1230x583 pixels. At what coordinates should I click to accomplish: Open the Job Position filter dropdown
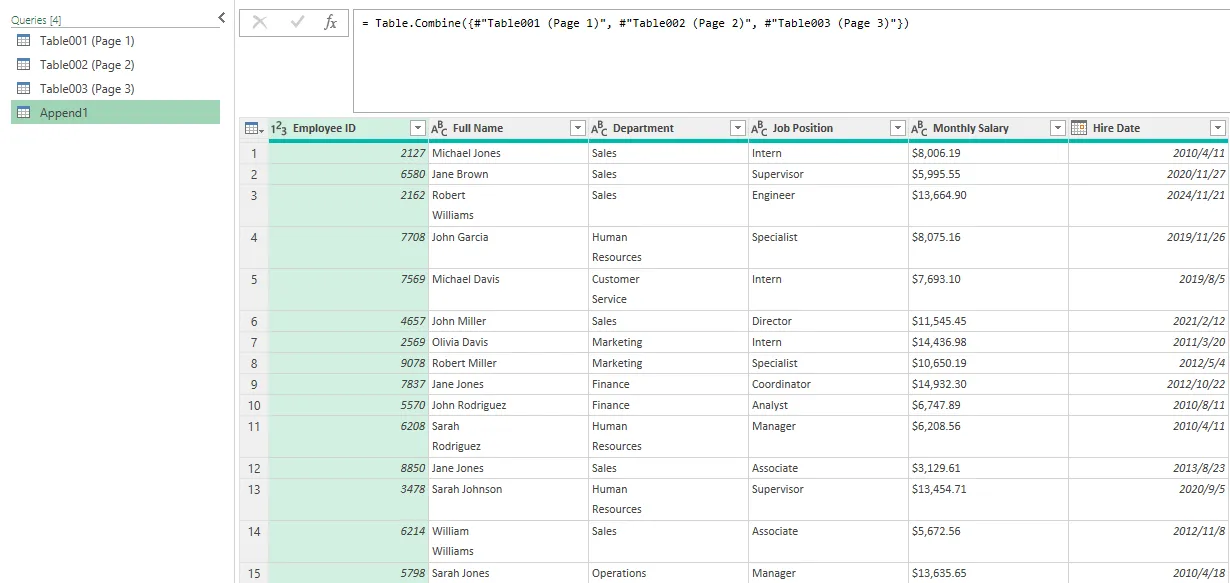tap(898, 128)
